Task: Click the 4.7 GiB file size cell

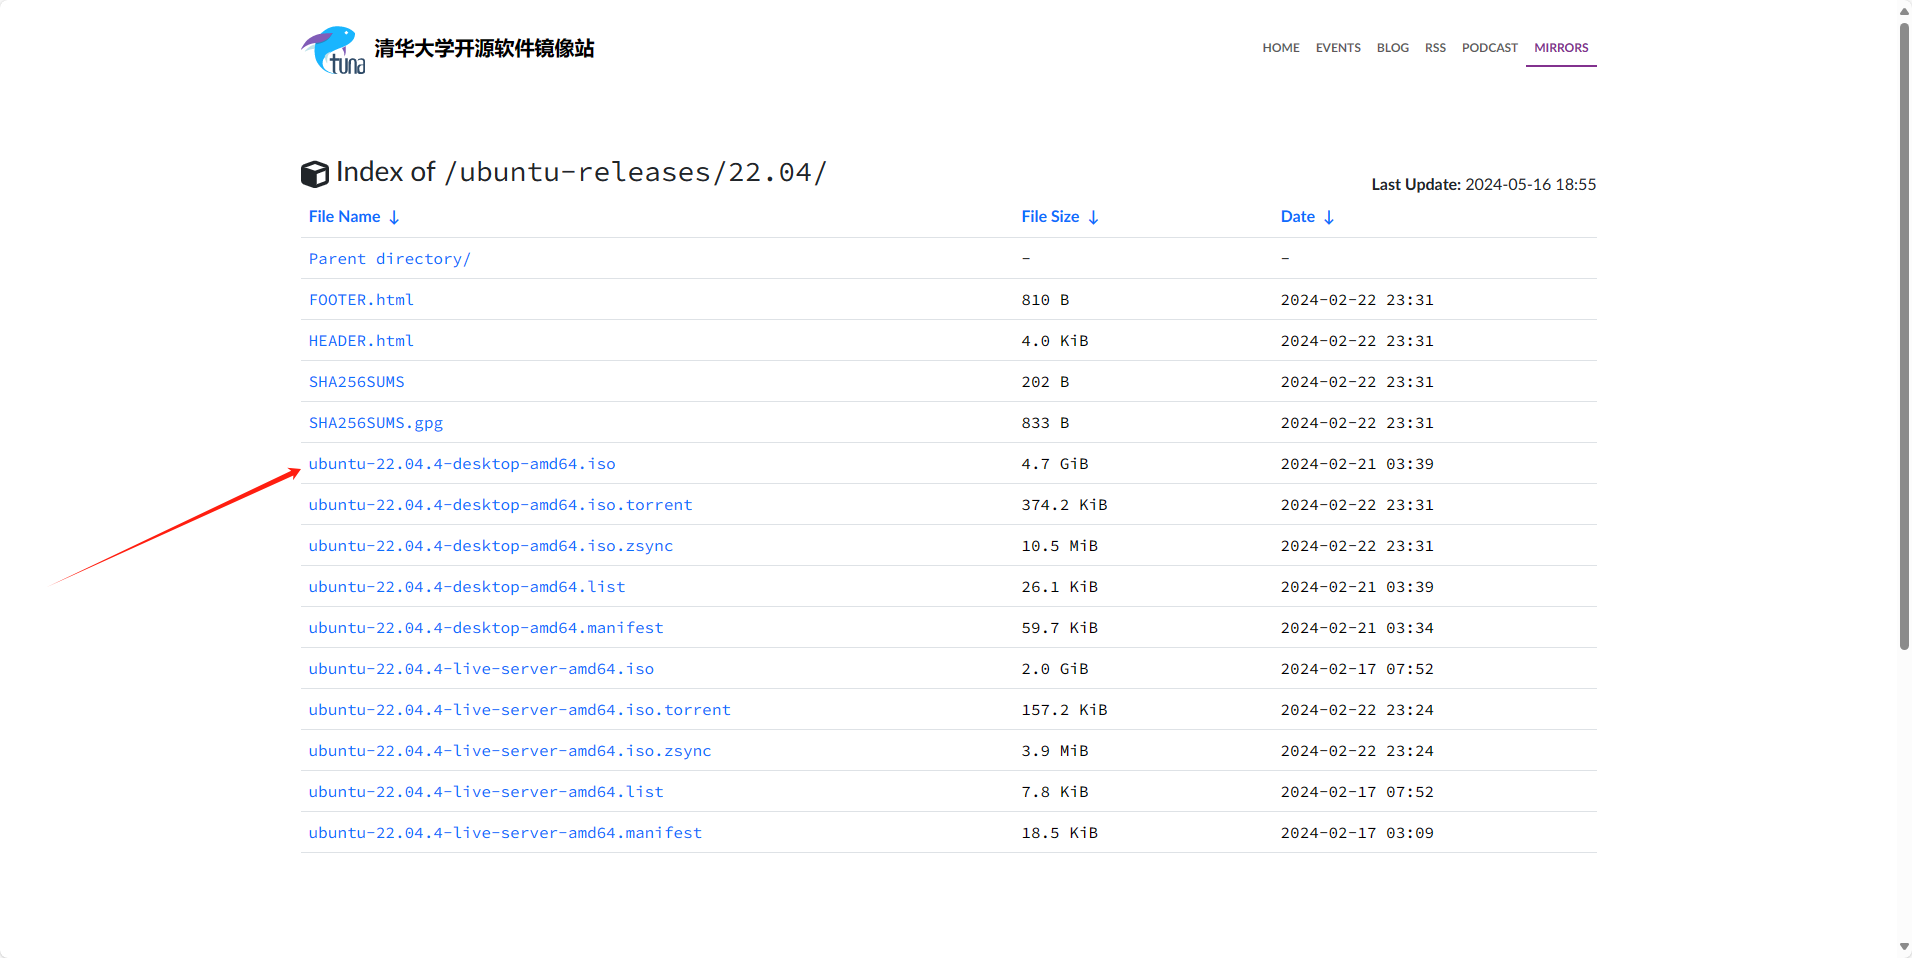Action: click(x=1055, y=464)
